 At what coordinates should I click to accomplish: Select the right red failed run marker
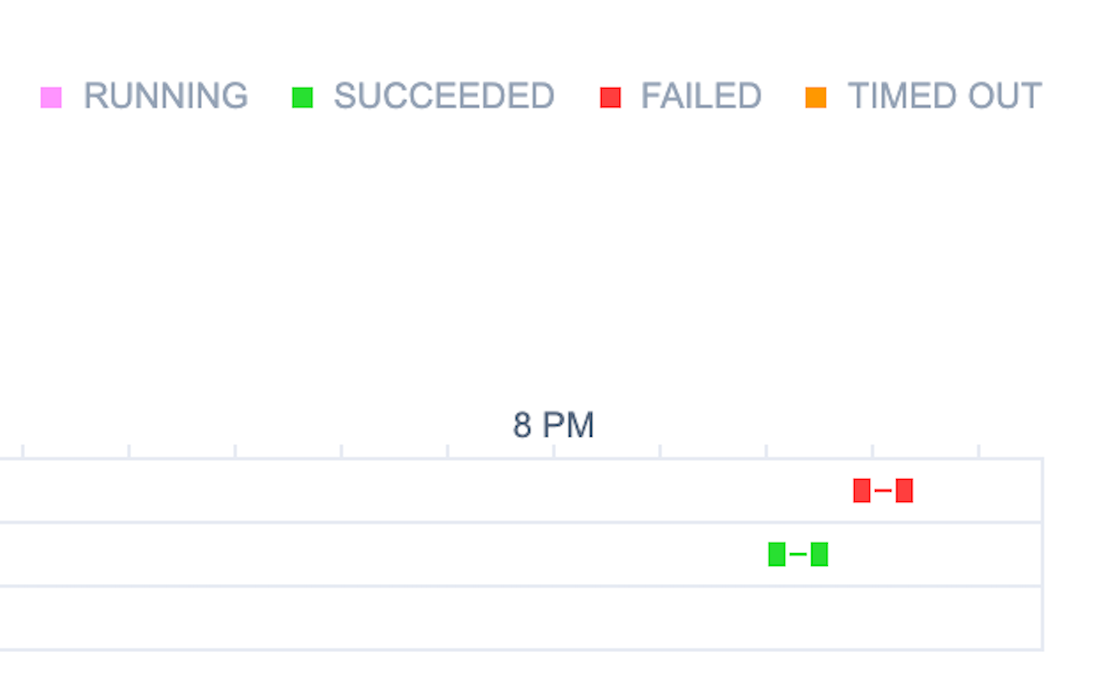pos(904,490)
